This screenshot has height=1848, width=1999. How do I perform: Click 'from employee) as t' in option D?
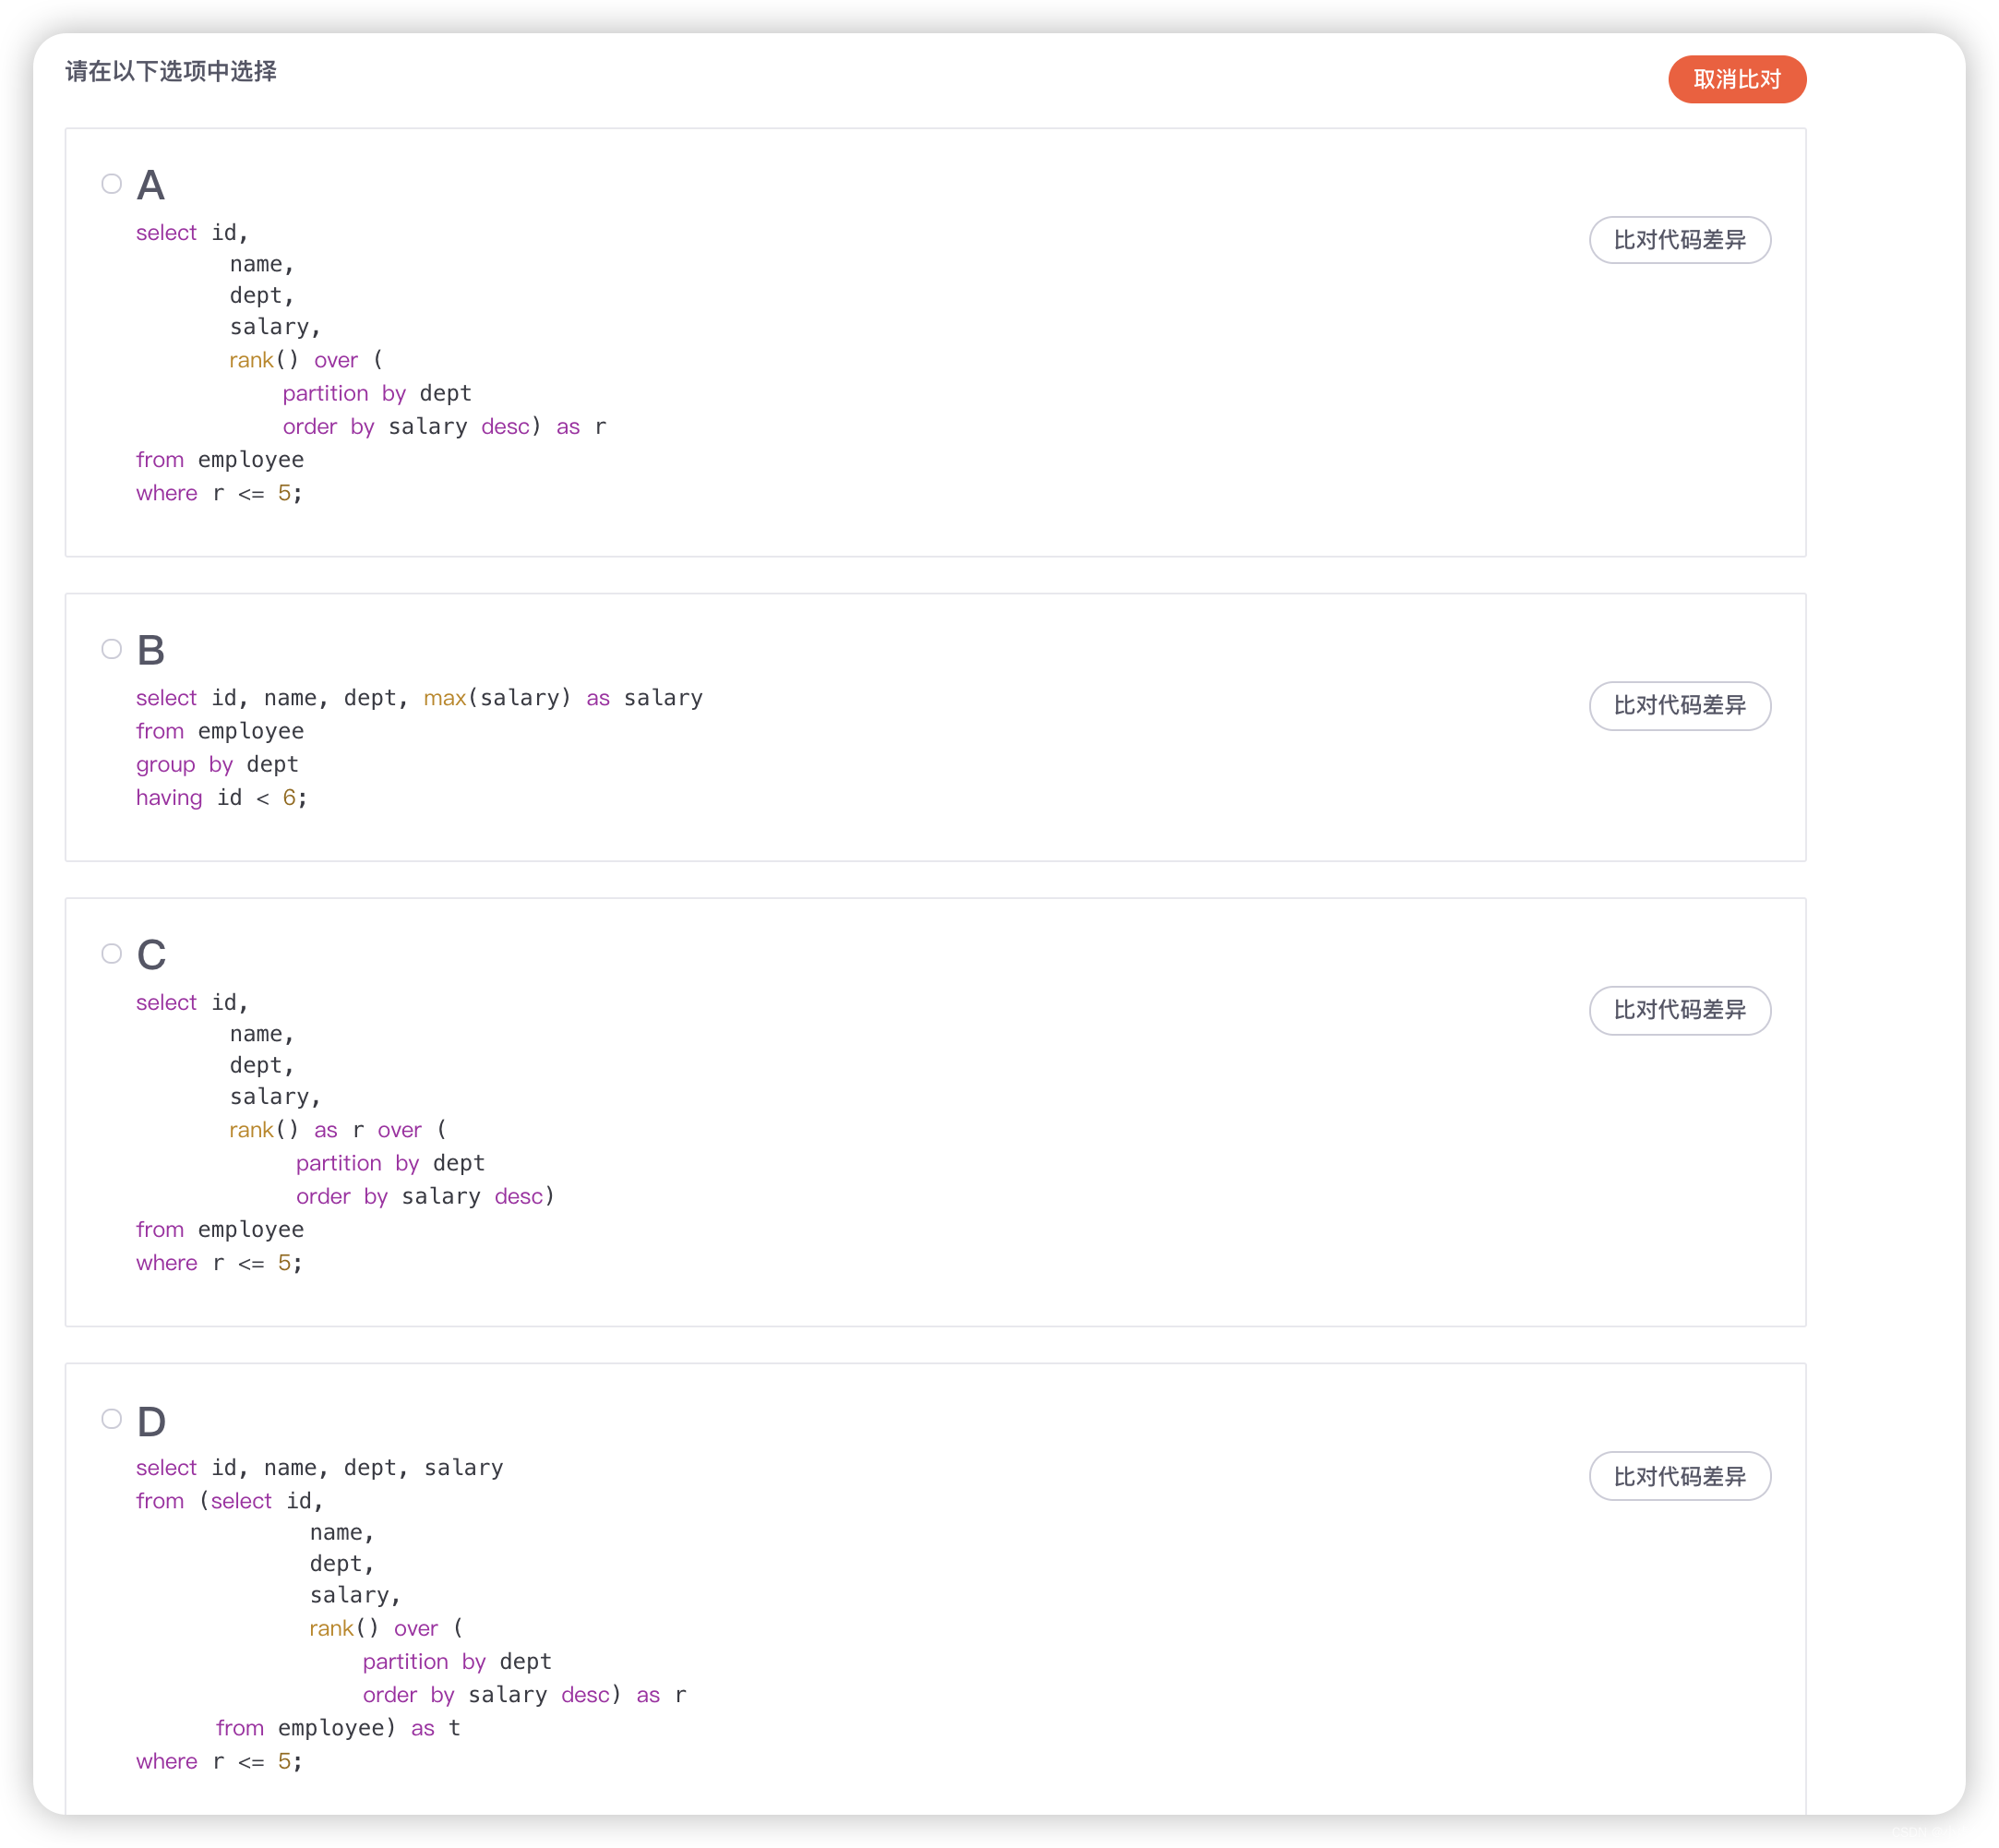click(x=338, y=1728)
